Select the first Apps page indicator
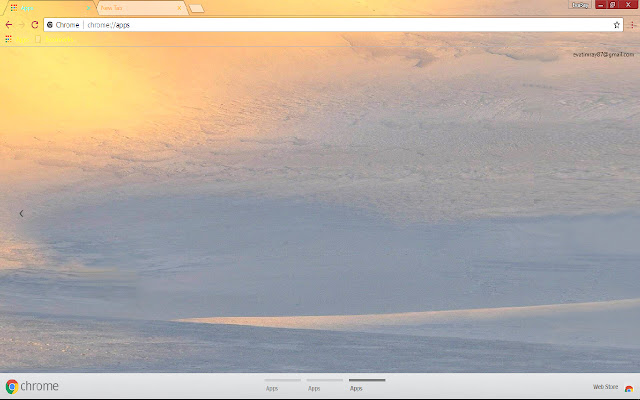 (x=282, y=385)
